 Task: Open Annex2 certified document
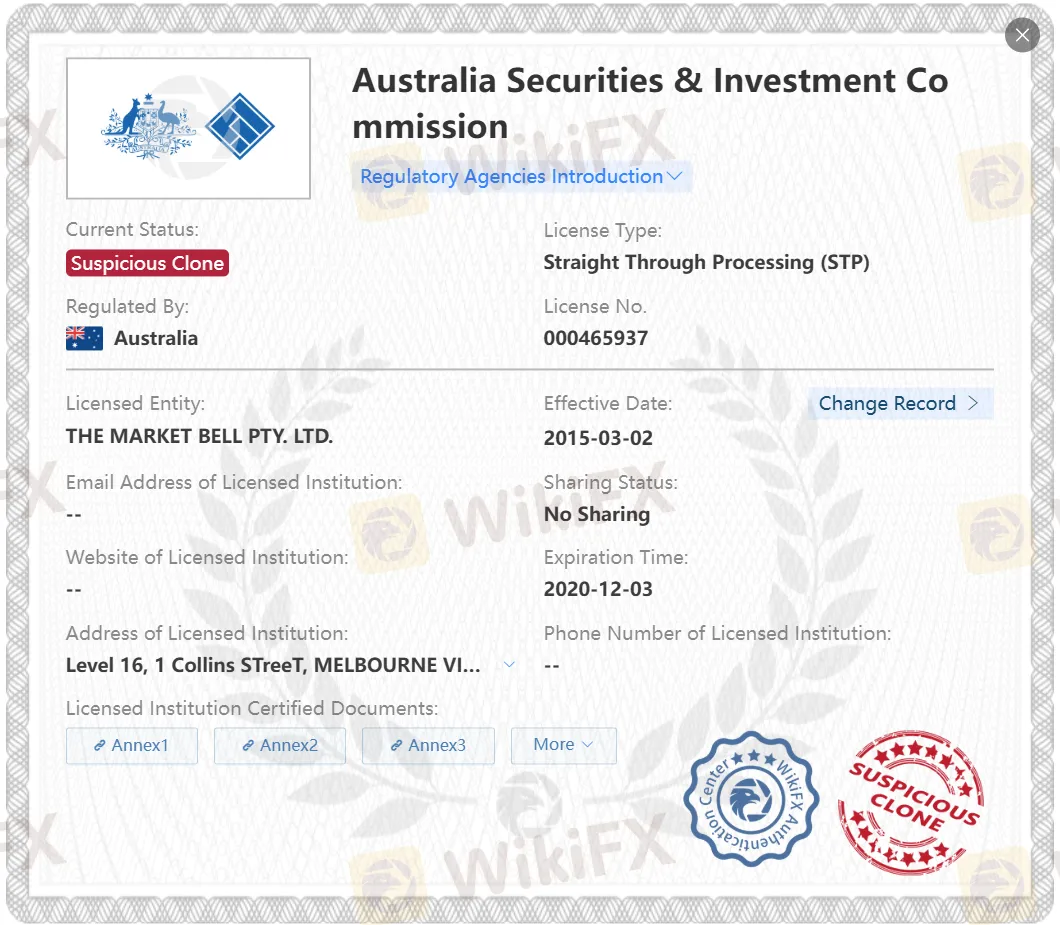tap(280, 745)
